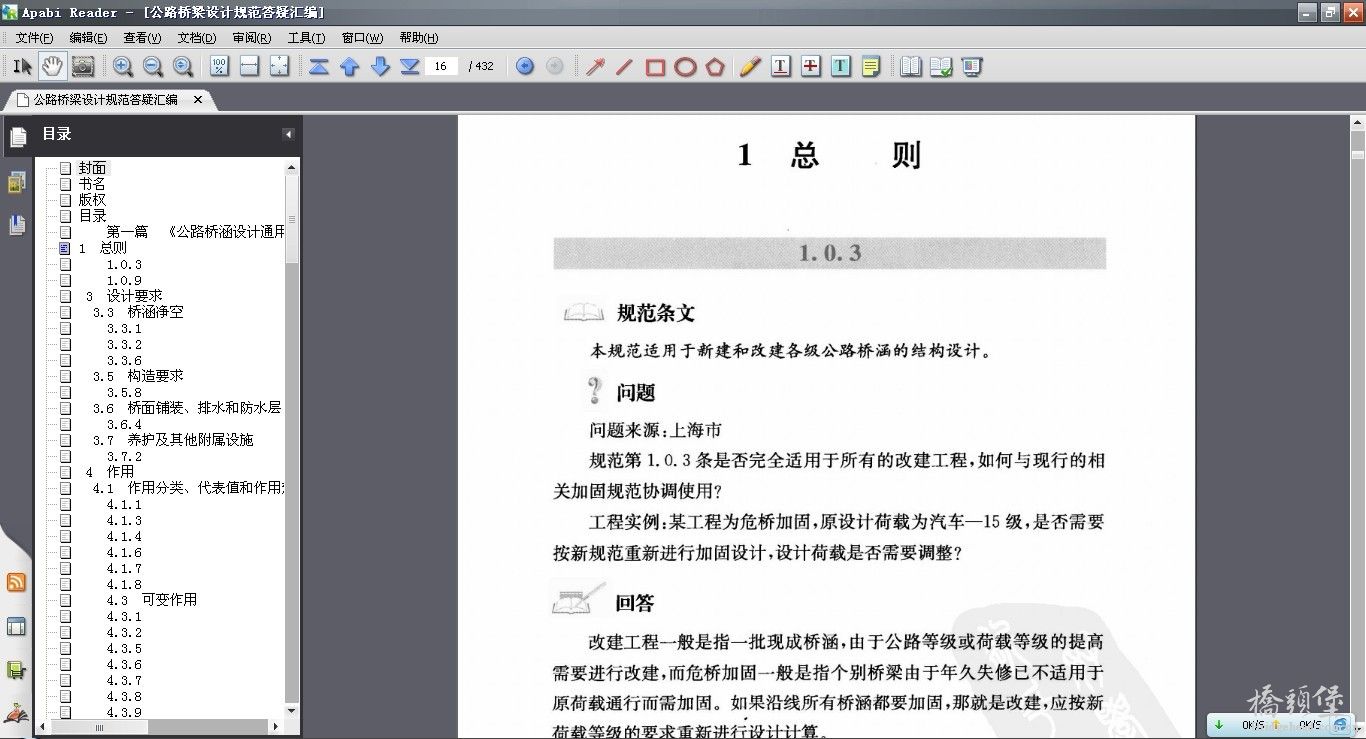
Task: Select the highlight text tool
Action: click(841, 66)
